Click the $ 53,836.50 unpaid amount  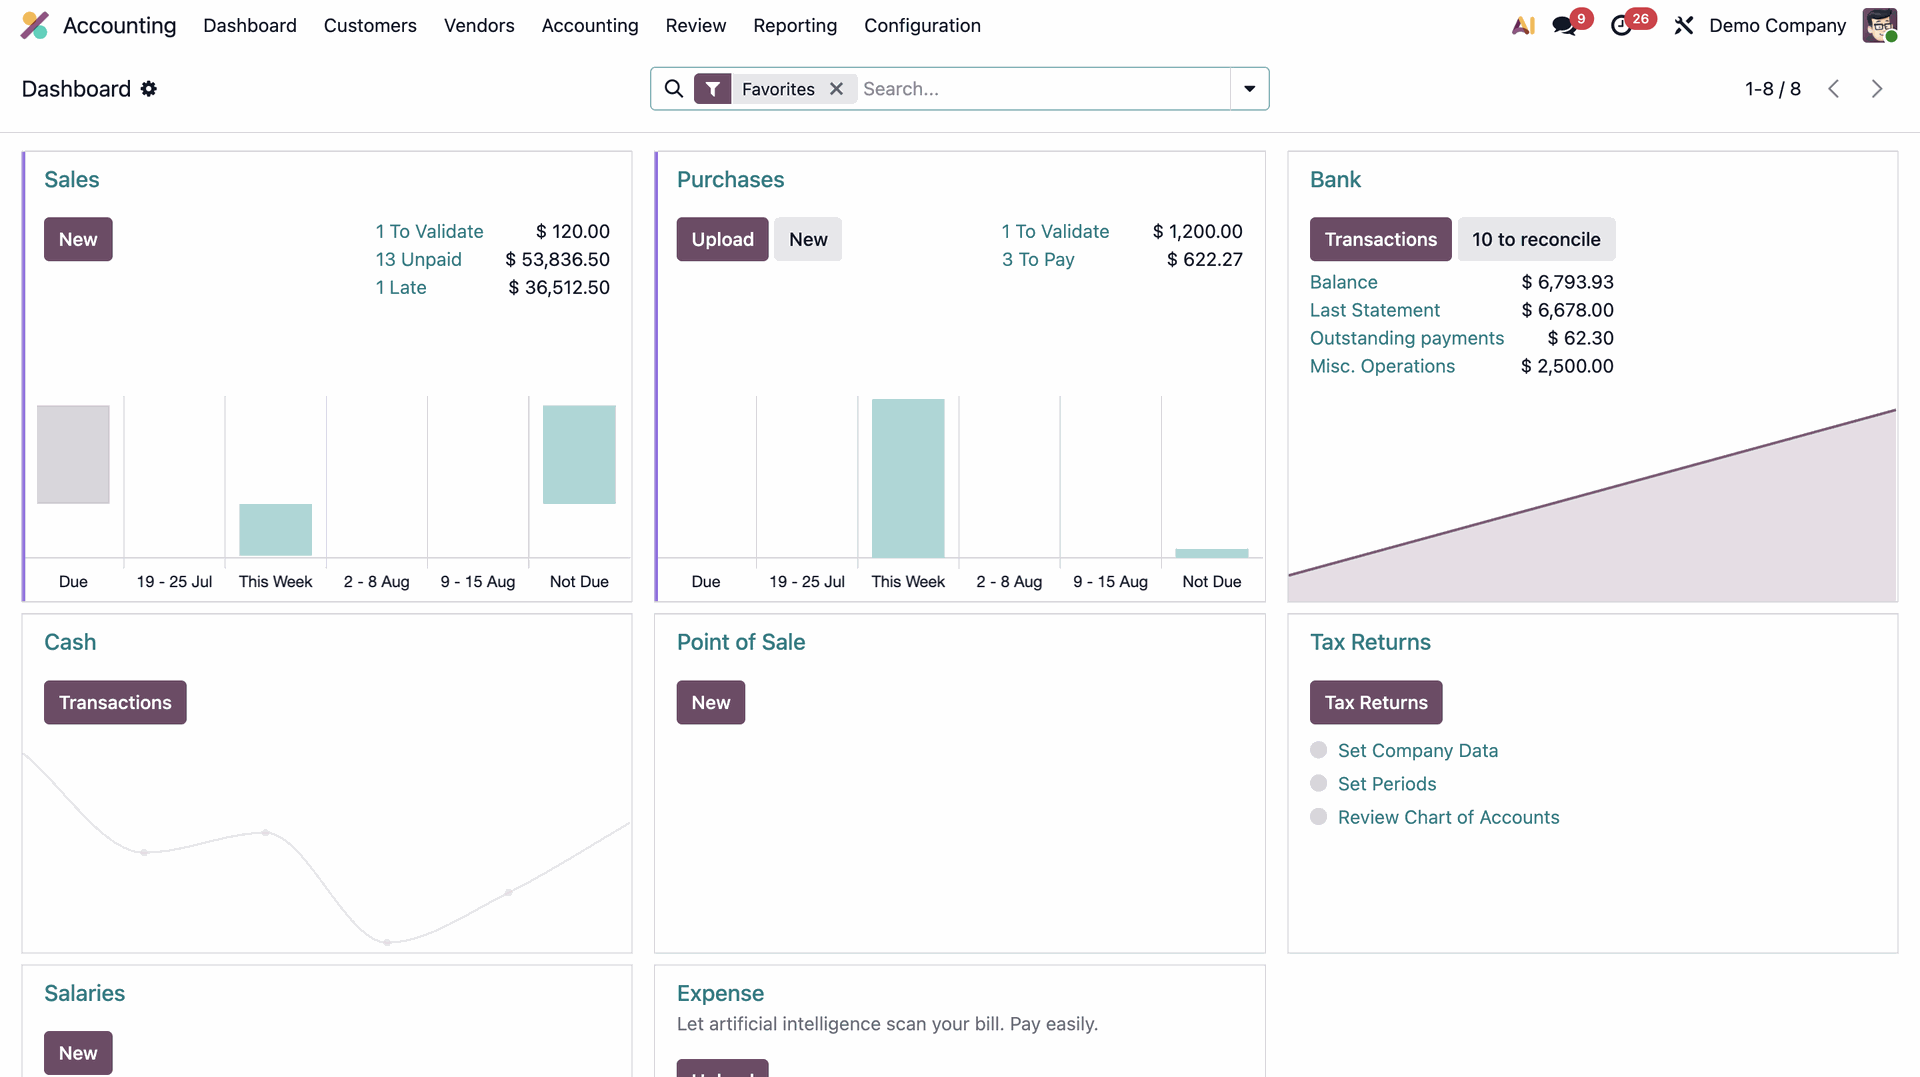coord(557,259)
